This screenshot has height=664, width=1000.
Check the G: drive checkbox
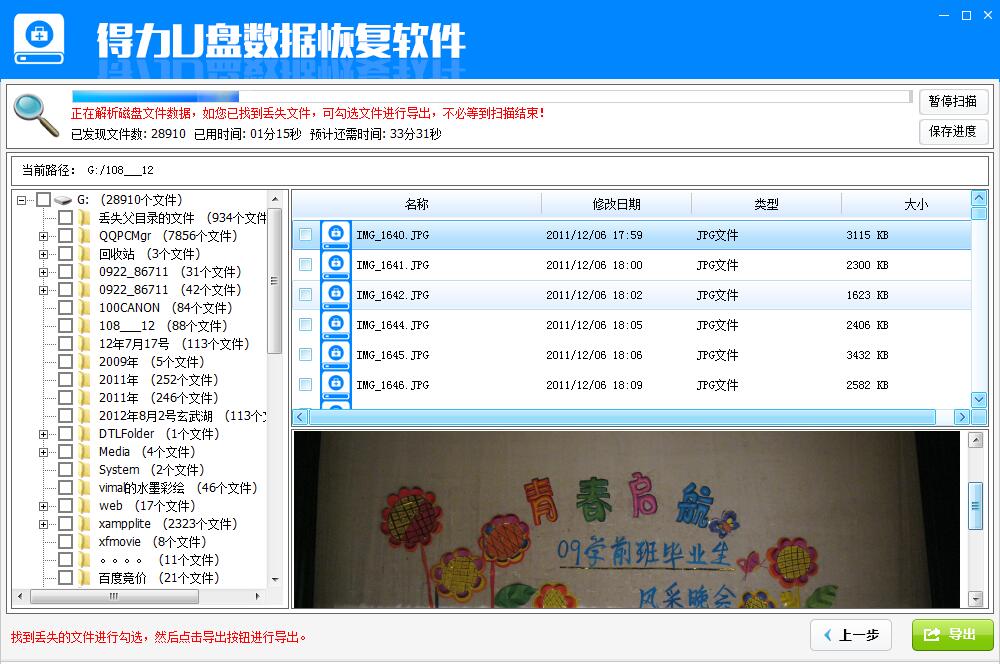41,199
